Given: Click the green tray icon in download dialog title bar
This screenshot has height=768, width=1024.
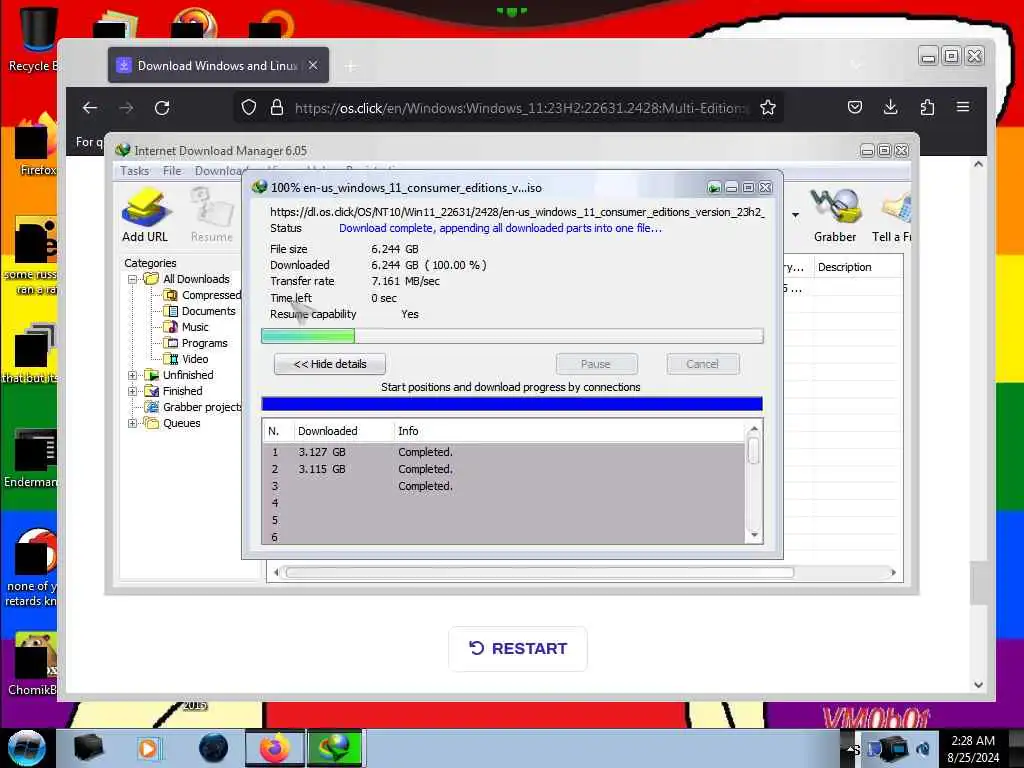Looking at the screenshot, I should [x=714, y=188].
